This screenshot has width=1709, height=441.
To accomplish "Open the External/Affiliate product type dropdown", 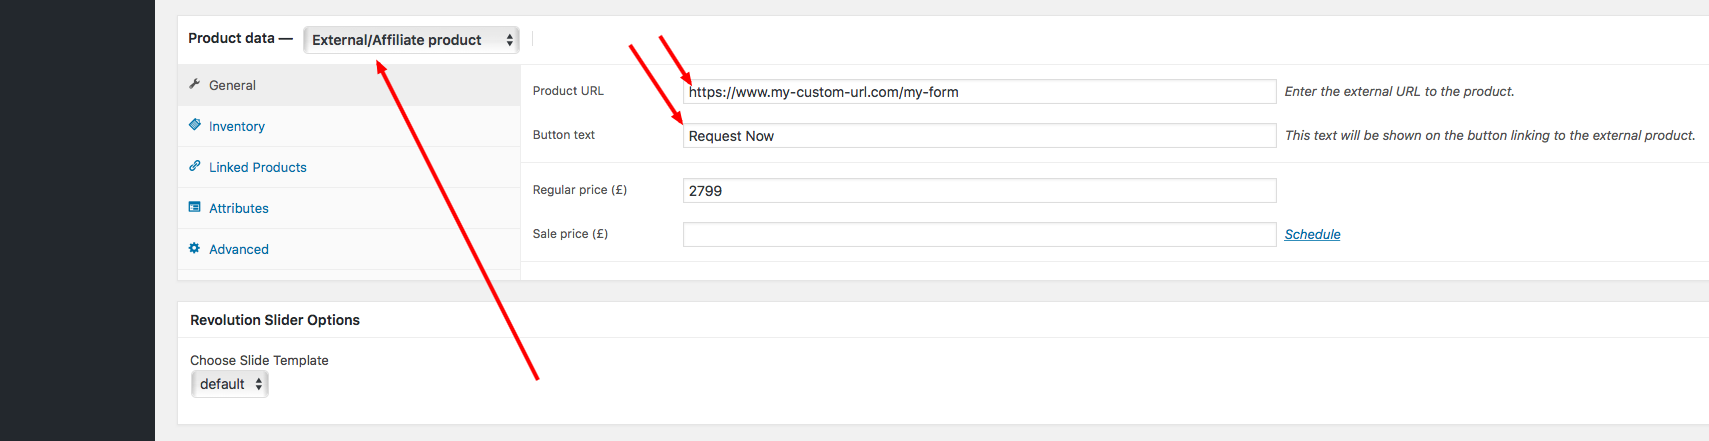I will tap(411, 40).
